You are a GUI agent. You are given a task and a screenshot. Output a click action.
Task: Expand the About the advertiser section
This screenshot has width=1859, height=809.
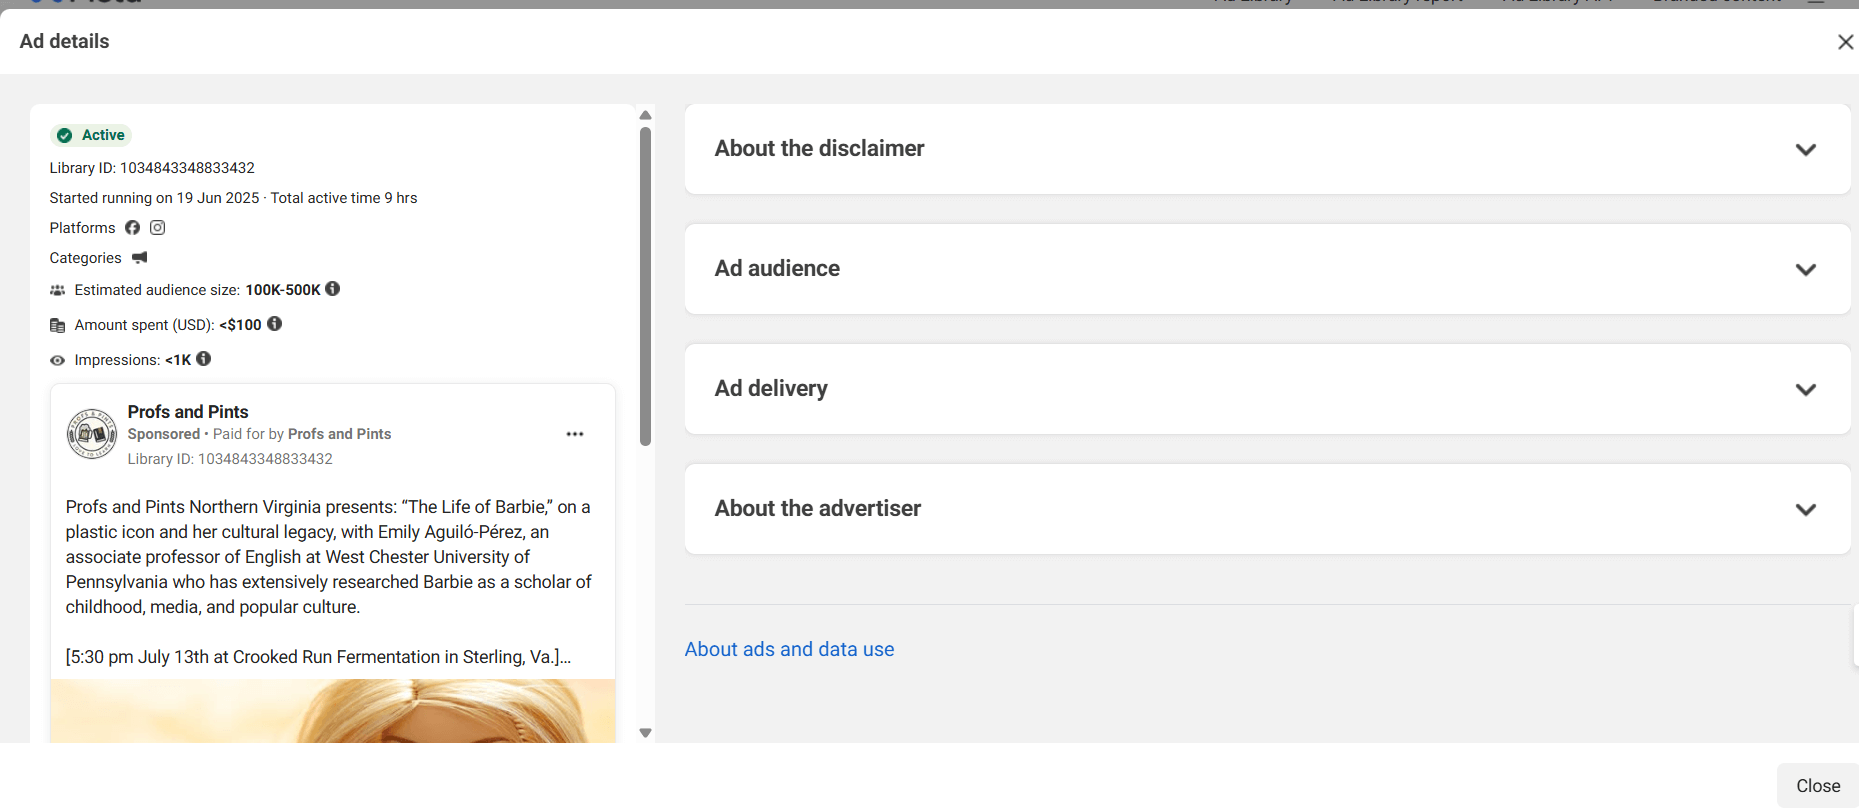click(1267, 509)
